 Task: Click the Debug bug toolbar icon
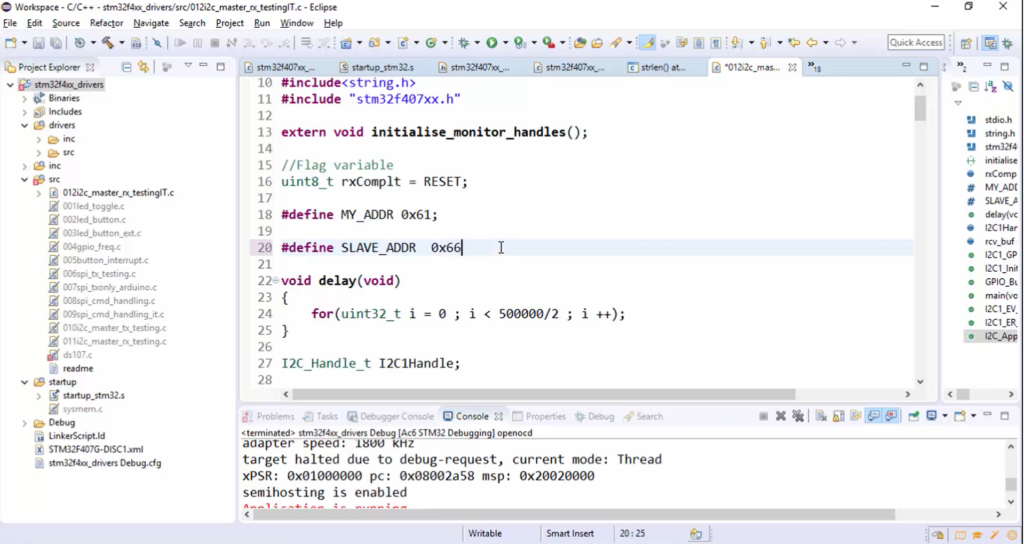463,43
